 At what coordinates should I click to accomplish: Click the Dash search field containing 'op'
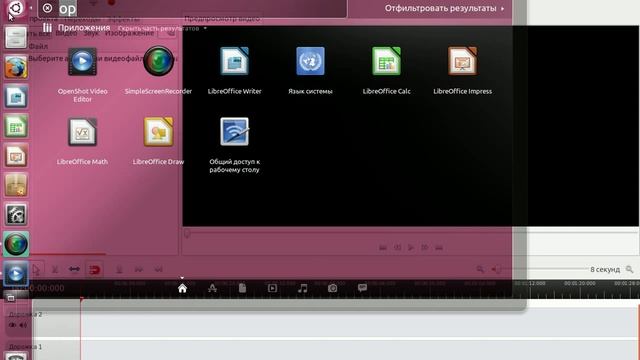[x=192, y=8]
